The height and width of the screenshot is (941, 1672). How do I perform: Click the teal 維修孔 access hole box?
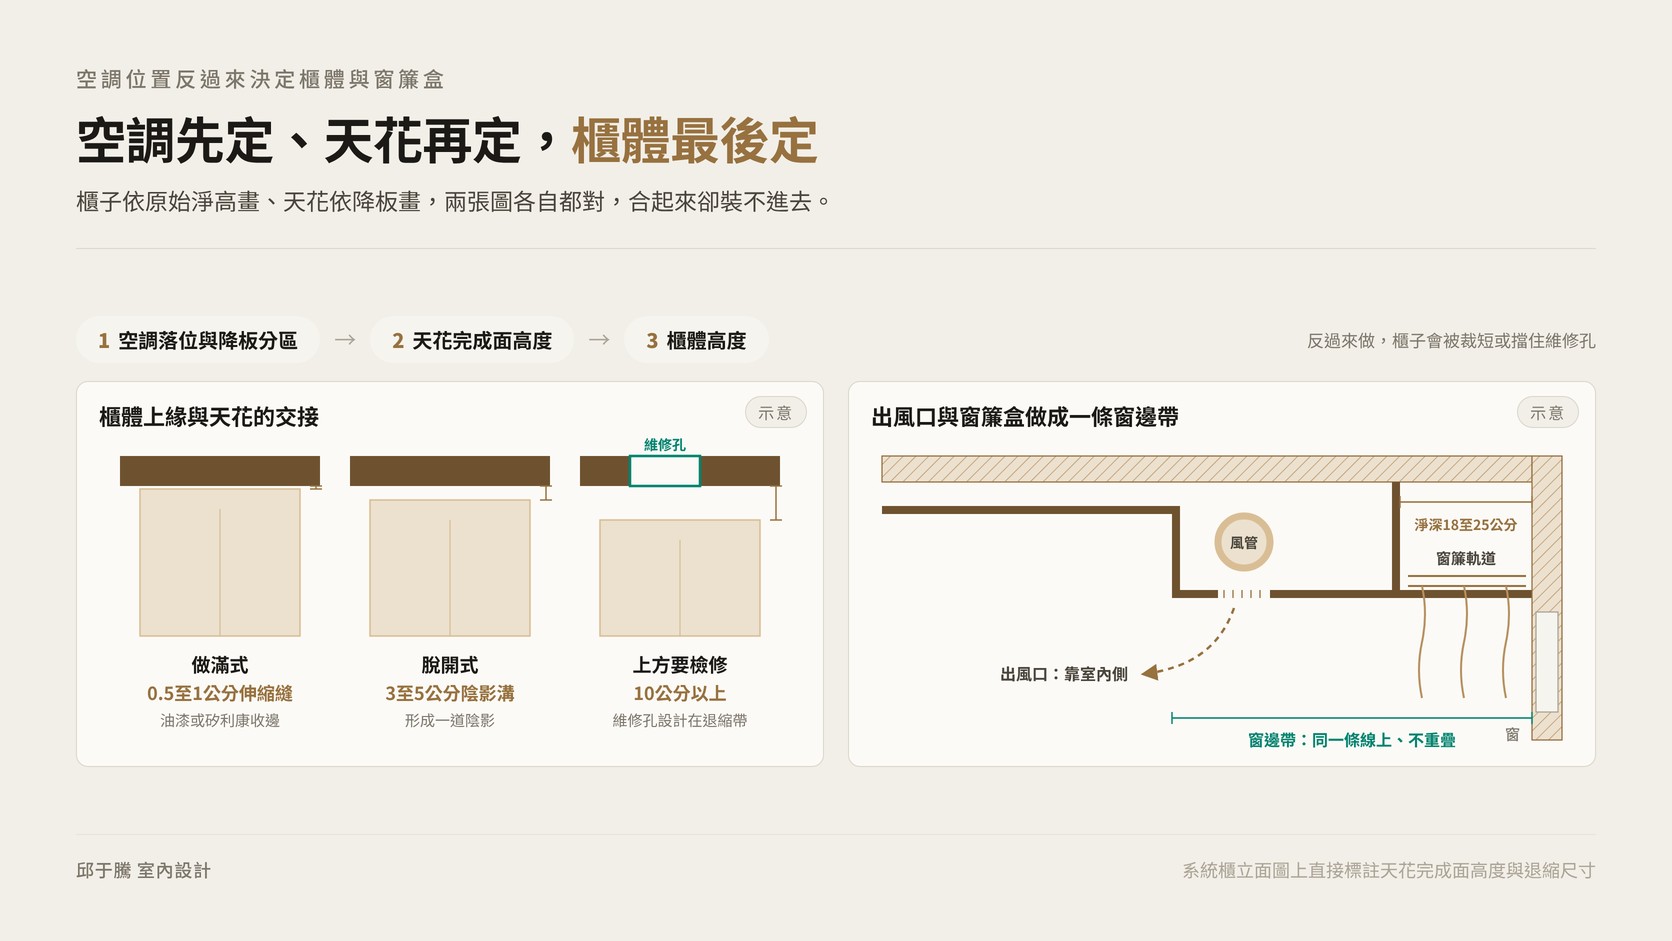point(665,471)
